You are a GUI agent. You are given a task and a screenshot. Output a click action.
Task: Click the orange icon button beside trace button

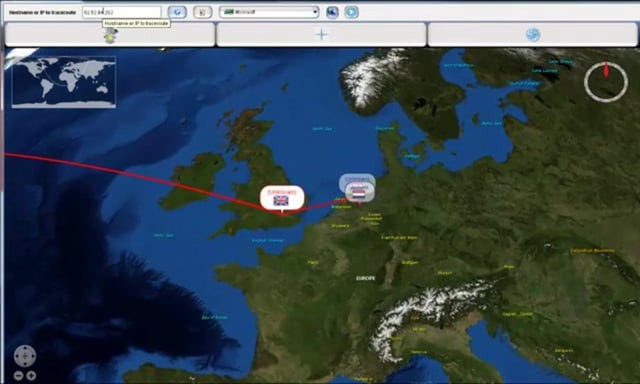(x=202, y=12)
